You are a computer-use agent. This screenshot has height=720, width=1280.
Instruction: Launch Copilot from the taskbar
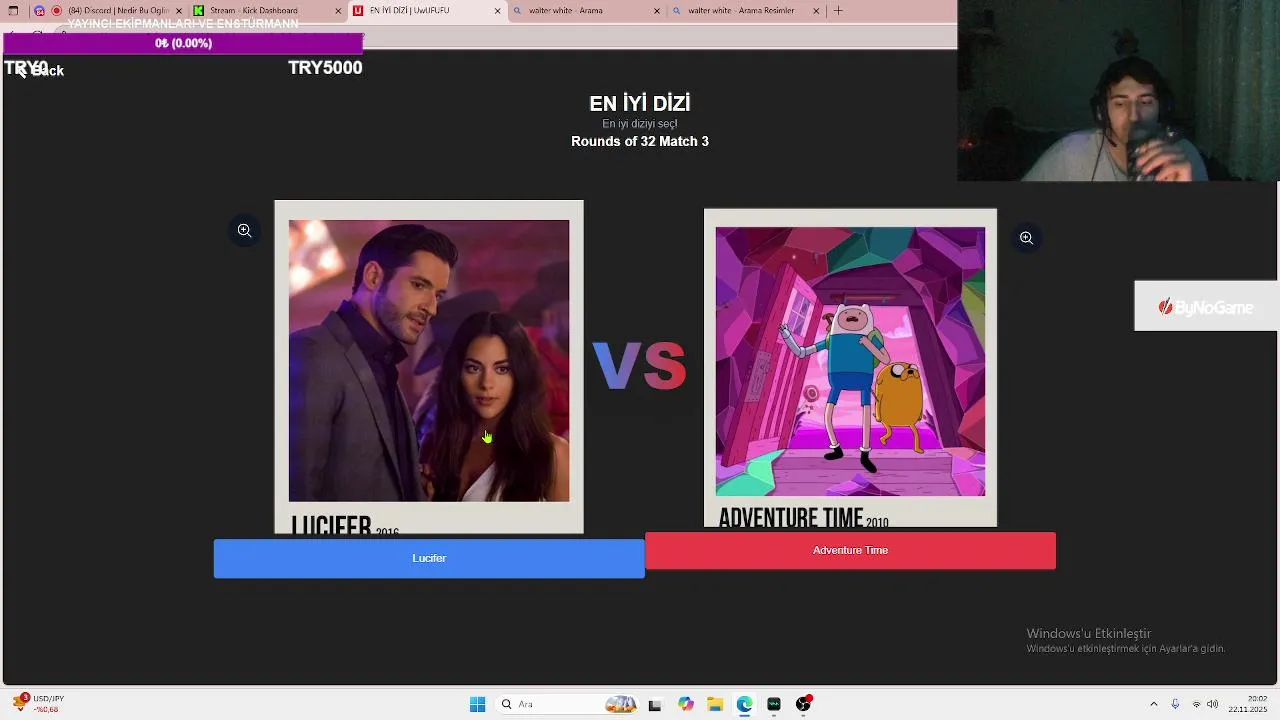click(685, 704)
